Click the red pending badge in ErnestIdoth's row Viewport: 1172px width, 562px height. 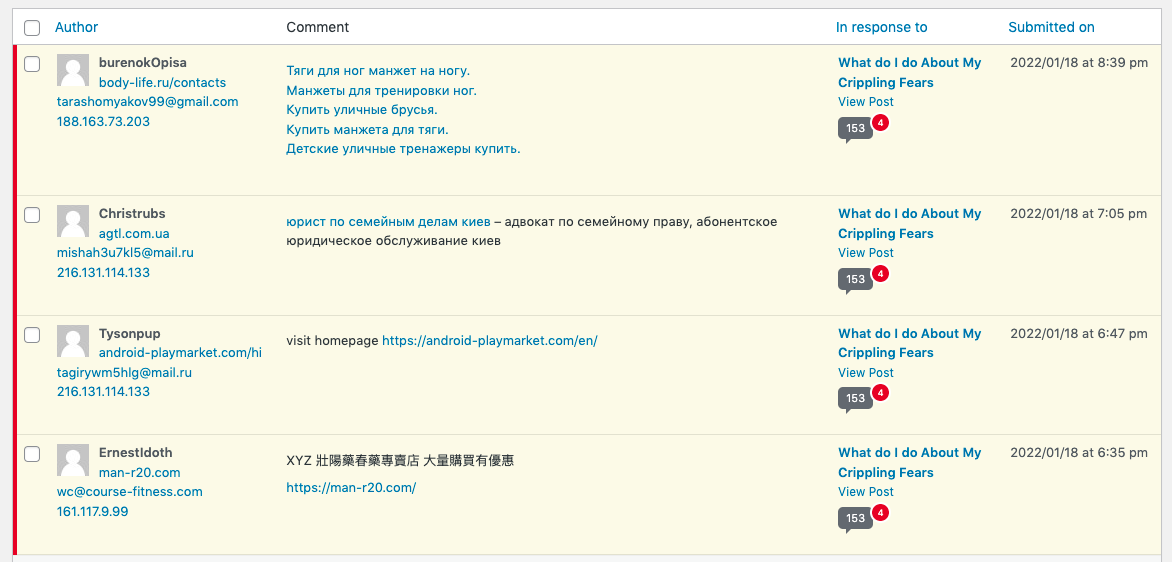pos(880,513)
